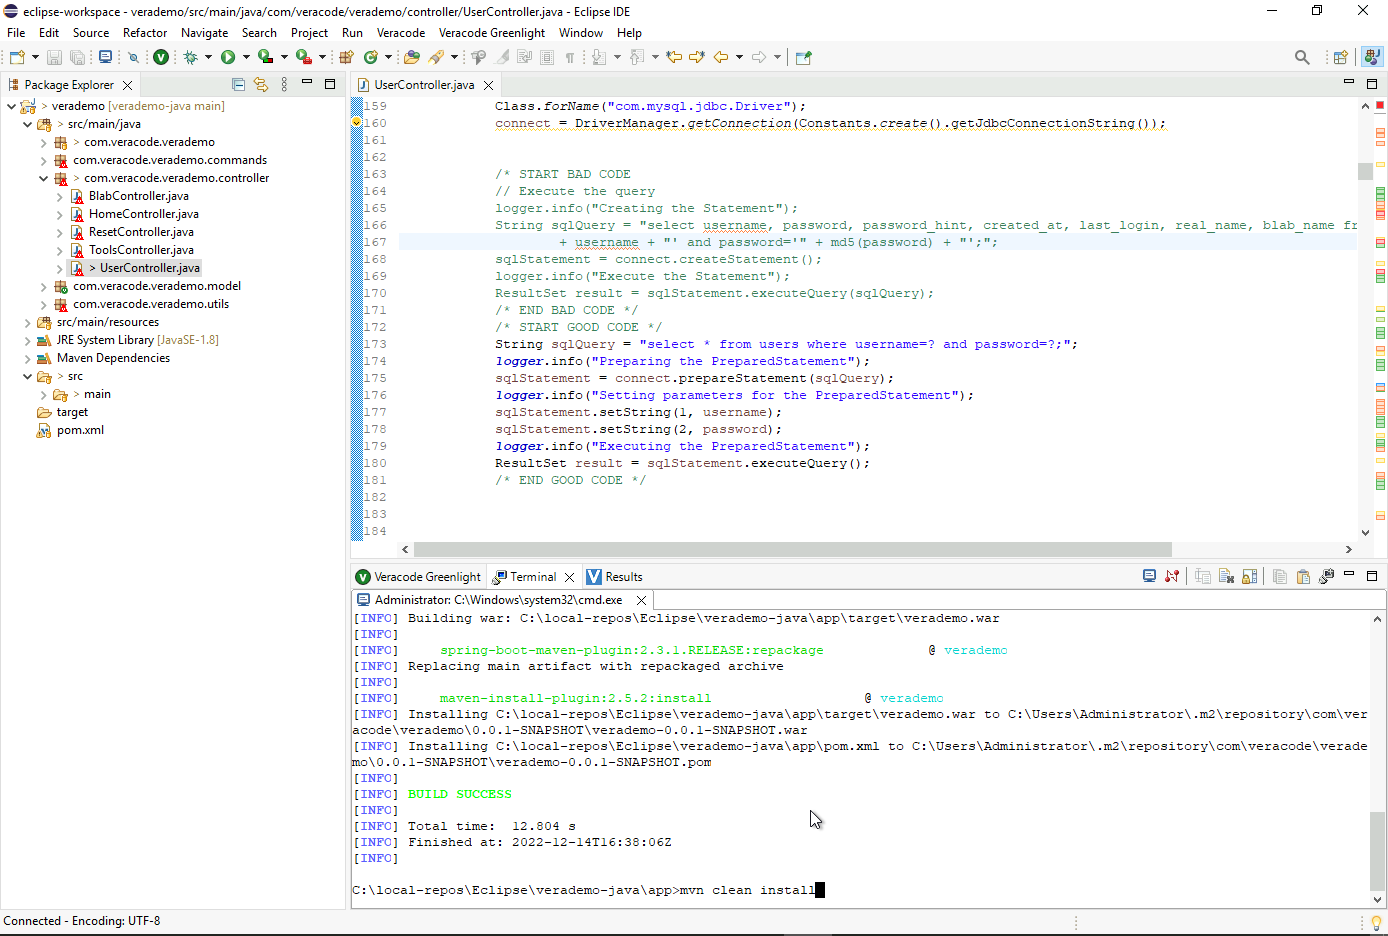Select the Terminal tab
This screenshot has width=1388, height=936.
click(533, 577)
